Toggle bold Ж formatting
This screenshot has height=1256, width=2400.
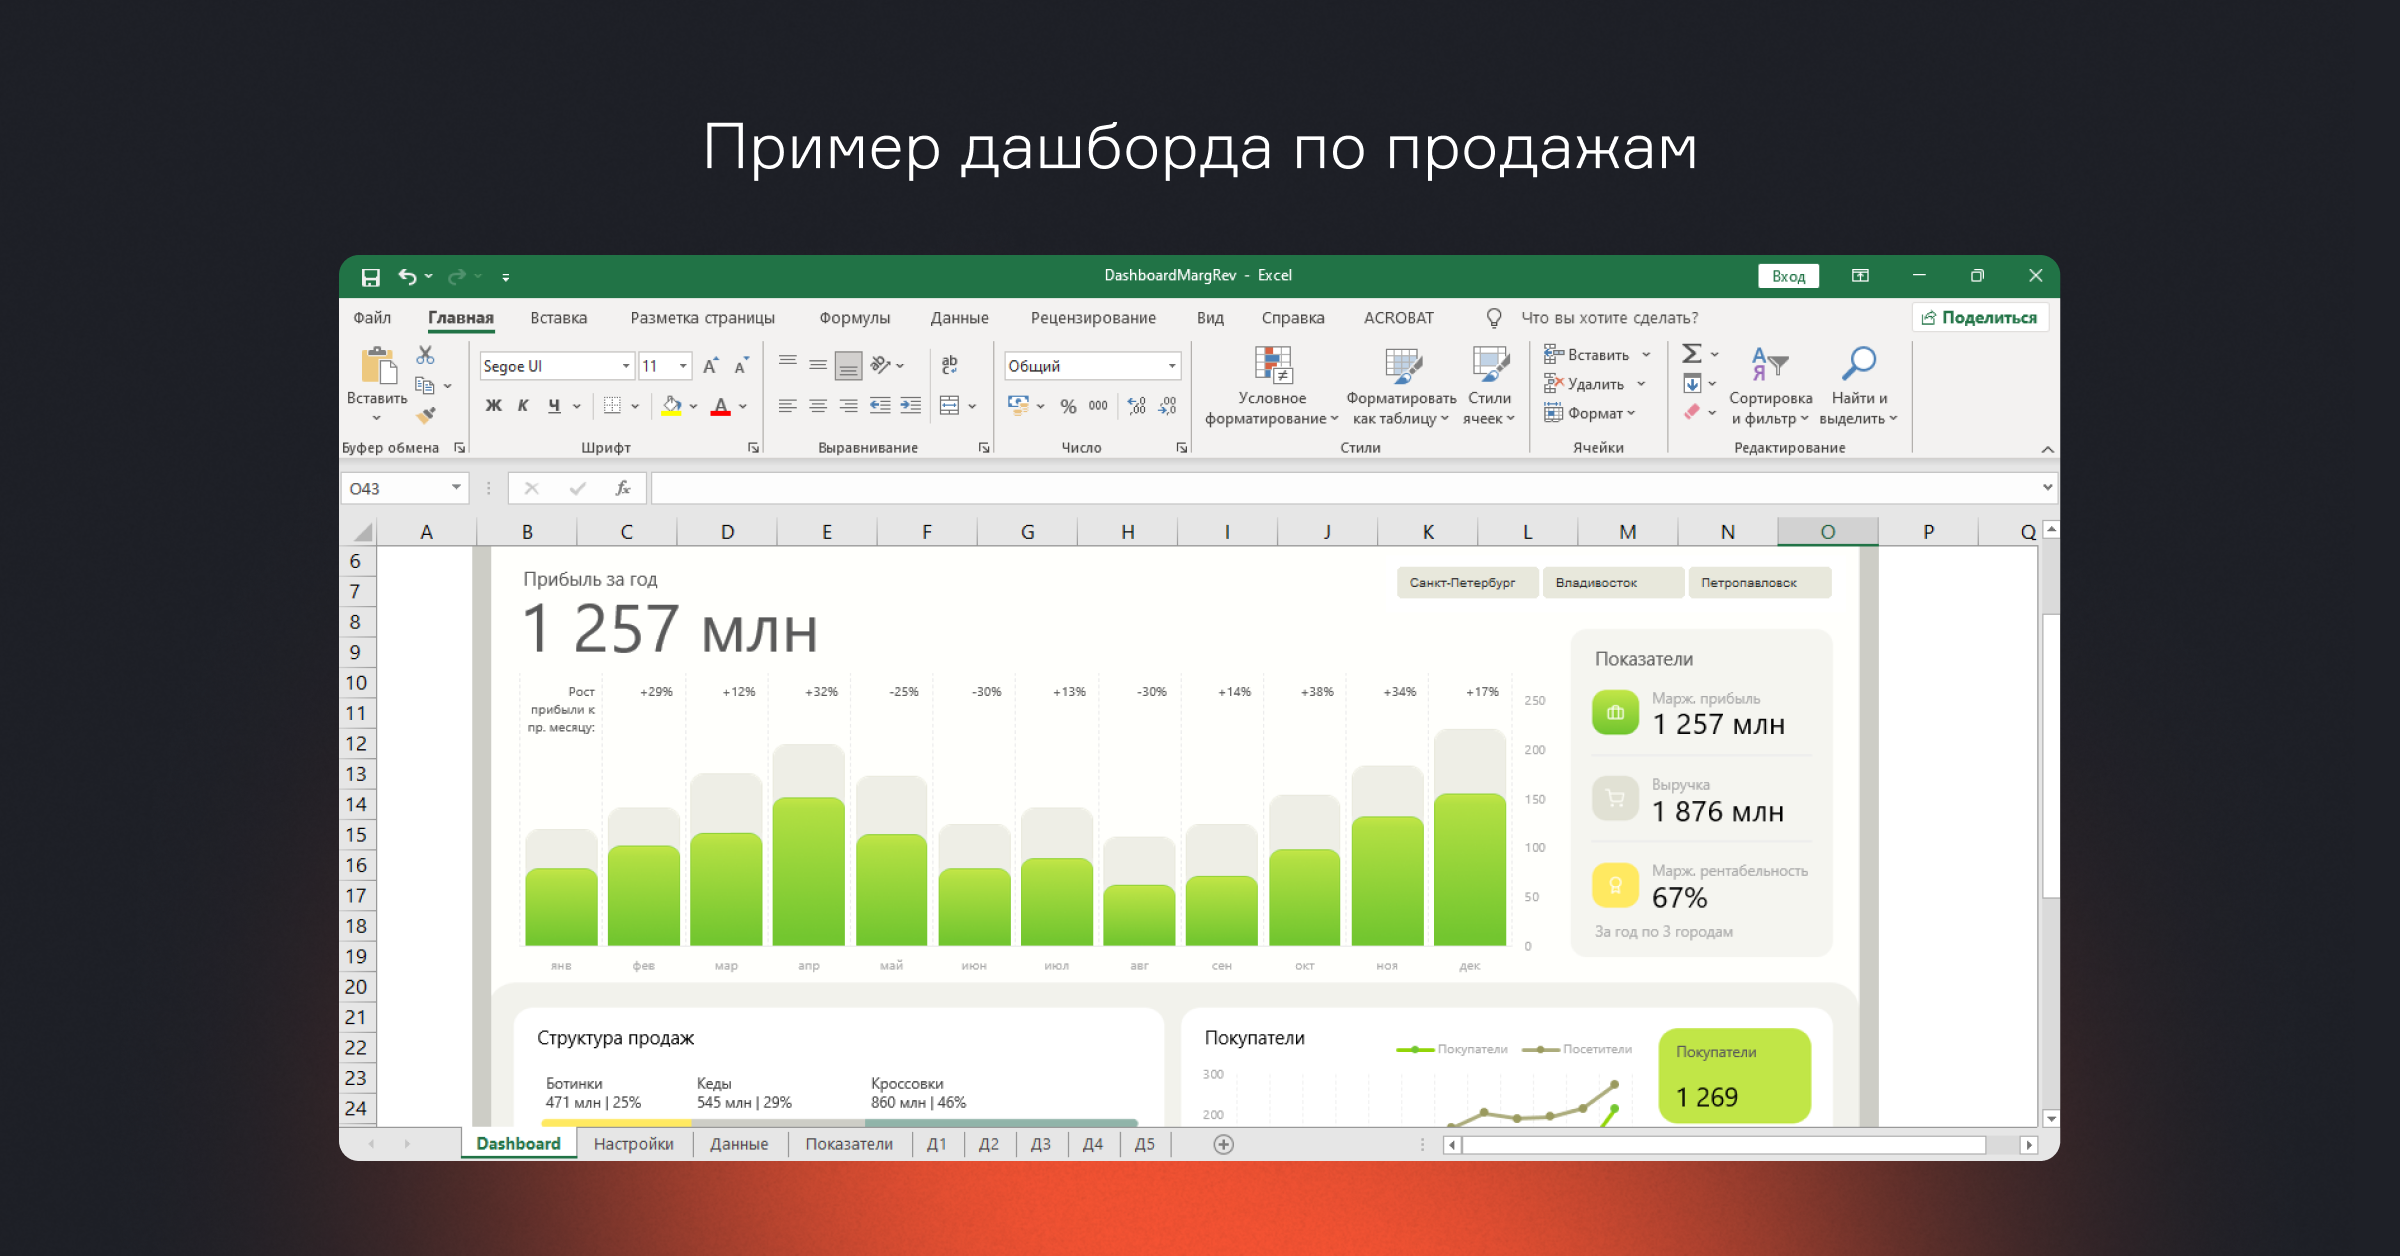tap(493, 406)
